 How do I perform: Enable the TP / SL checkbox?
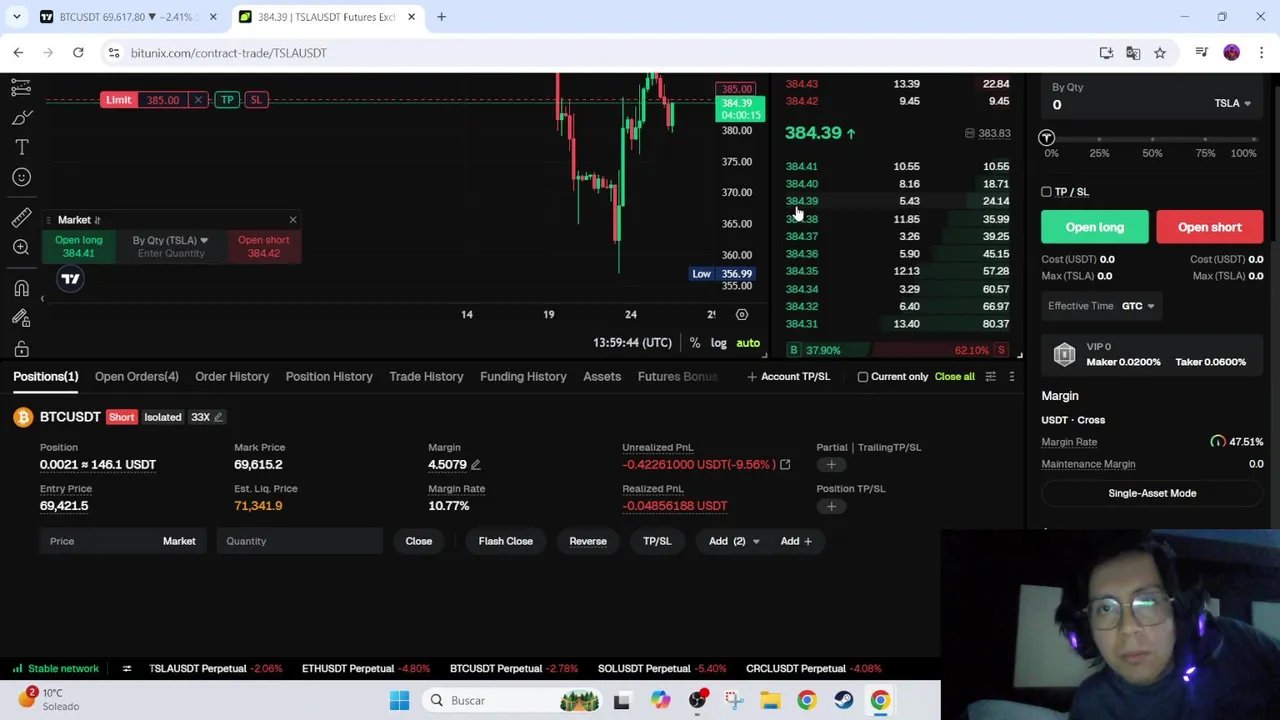(1046, 192)
